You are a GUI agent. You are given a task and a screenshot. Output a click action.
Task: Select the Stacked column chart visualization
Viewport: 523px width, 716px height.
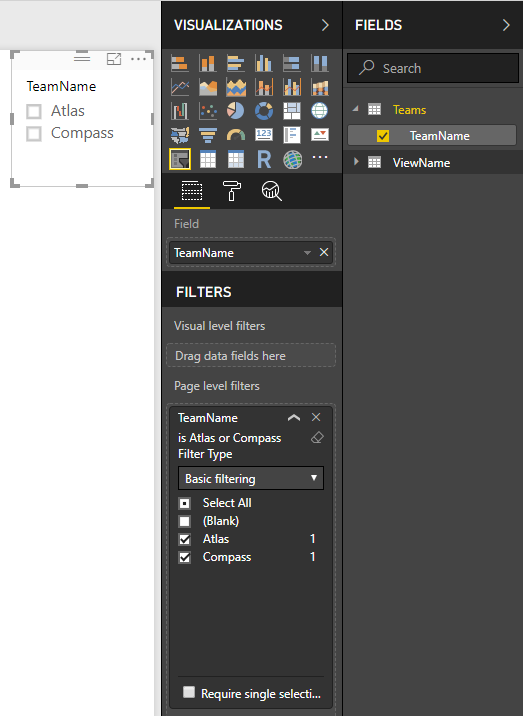pyautogui.click(x=208, y=63)
